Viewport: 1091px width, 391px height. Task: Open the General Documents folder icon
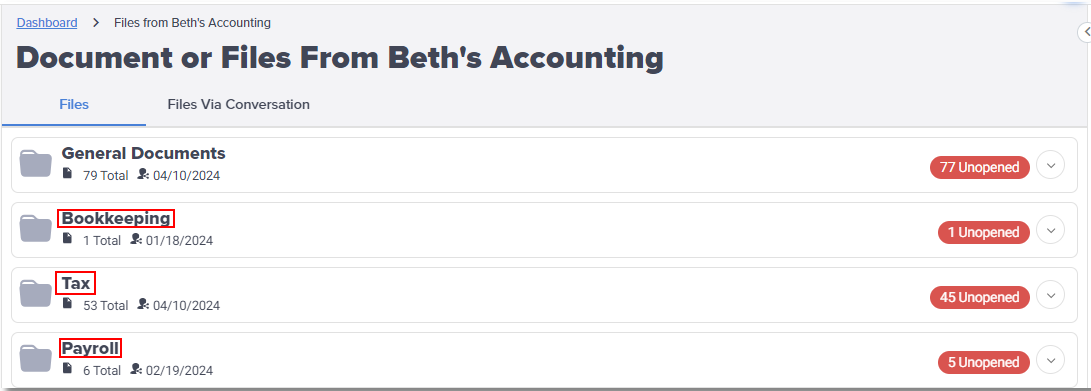click(x=35, y=163)
